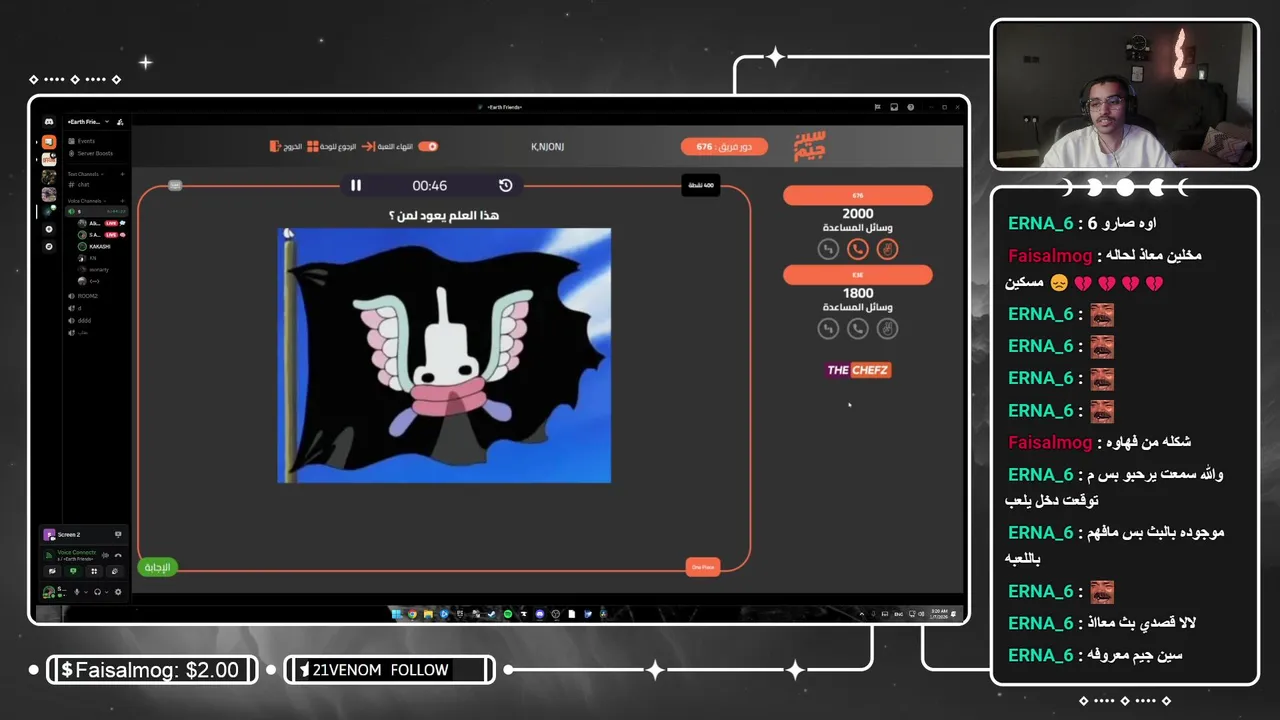Click the streamer webcam feed

1124,95
